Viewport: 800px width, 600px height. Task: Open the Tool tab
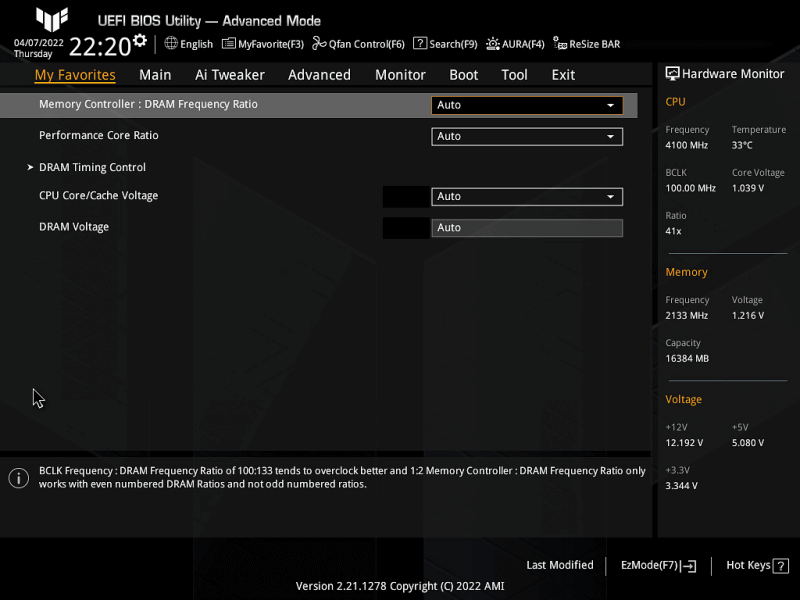tap(514, 75)
